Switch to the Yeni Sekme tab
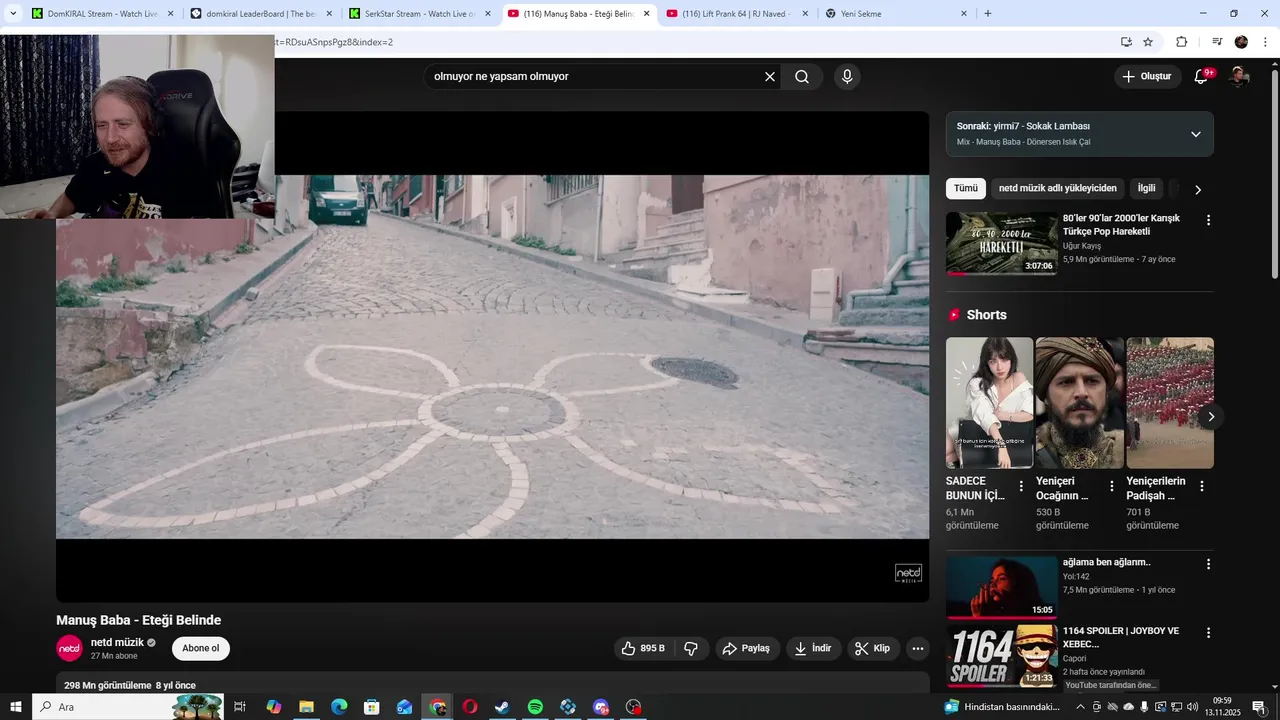 click(x=895, y=14)
